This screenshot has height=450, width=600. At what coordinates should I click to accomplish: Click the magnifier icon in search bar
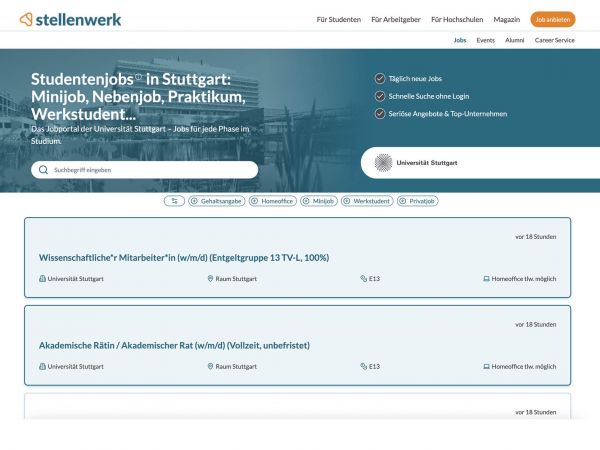43,170
